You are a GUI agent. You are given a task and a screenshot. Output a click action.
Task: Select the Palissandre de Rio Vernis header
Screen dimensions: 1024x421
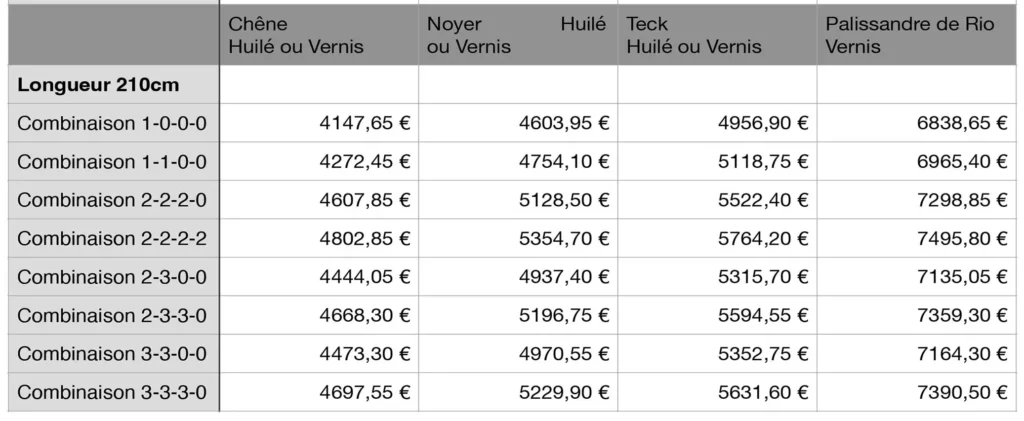(917, 35)
